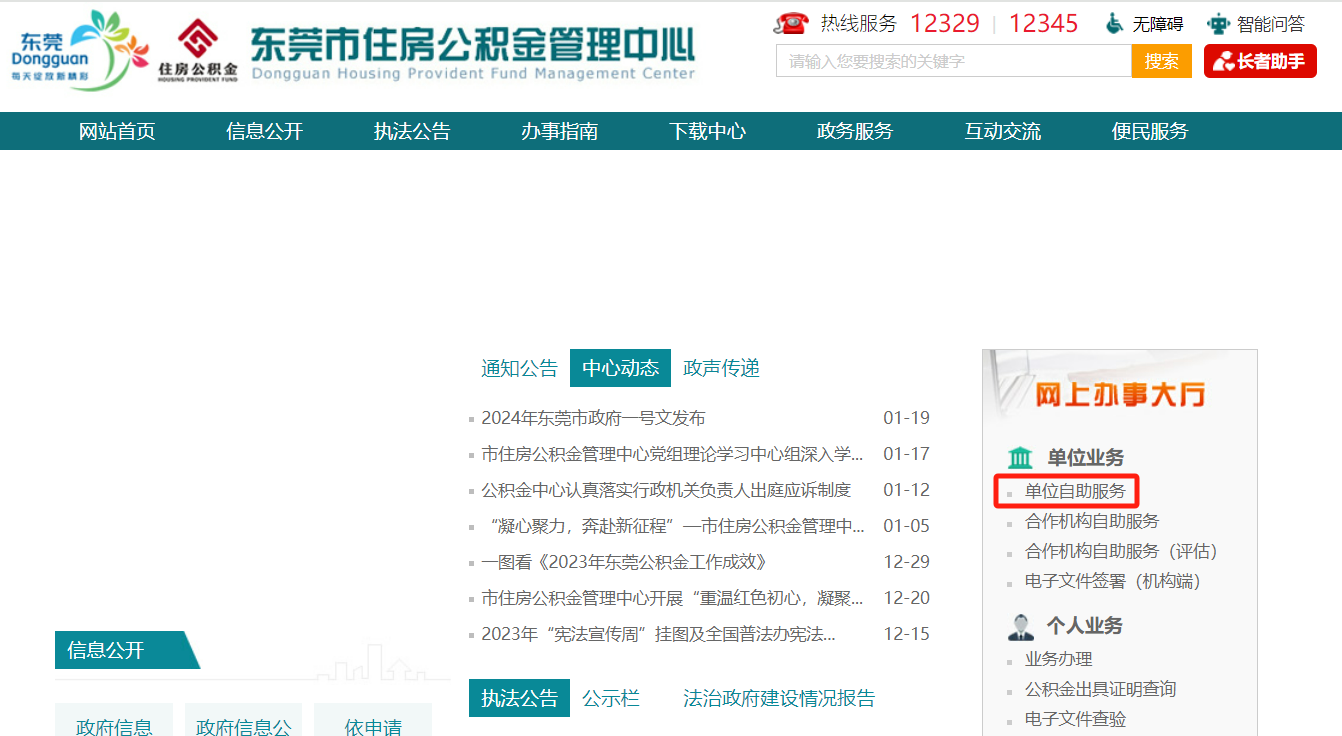Open the red 长者助手 button
Screen dimensions: 1342x736
[1260, 61]
